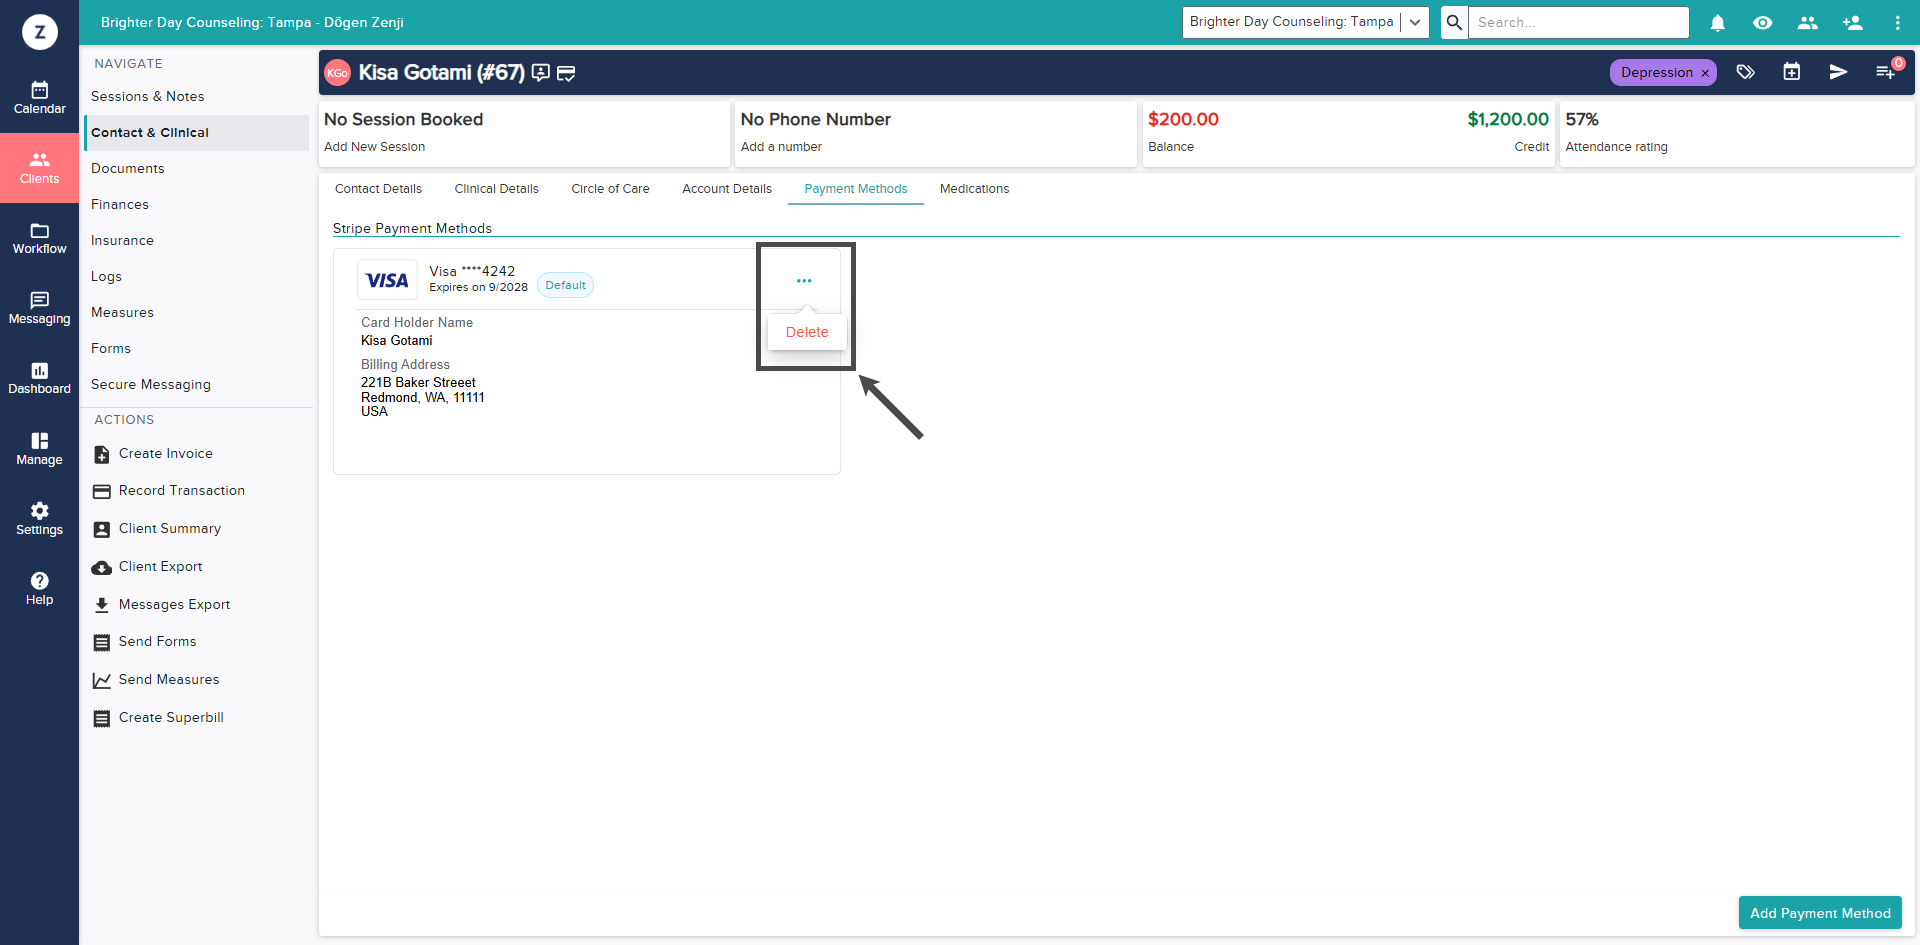Click the $1,200.00 Credit amount
Screen dimensions: 1920x945
(1508, 120)
